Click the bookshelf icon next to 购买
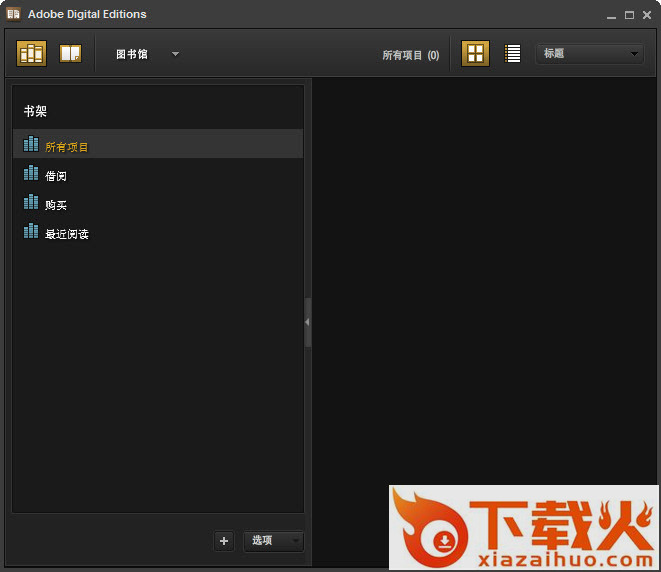The image size is (661, 572). click(x=31, y=202)
